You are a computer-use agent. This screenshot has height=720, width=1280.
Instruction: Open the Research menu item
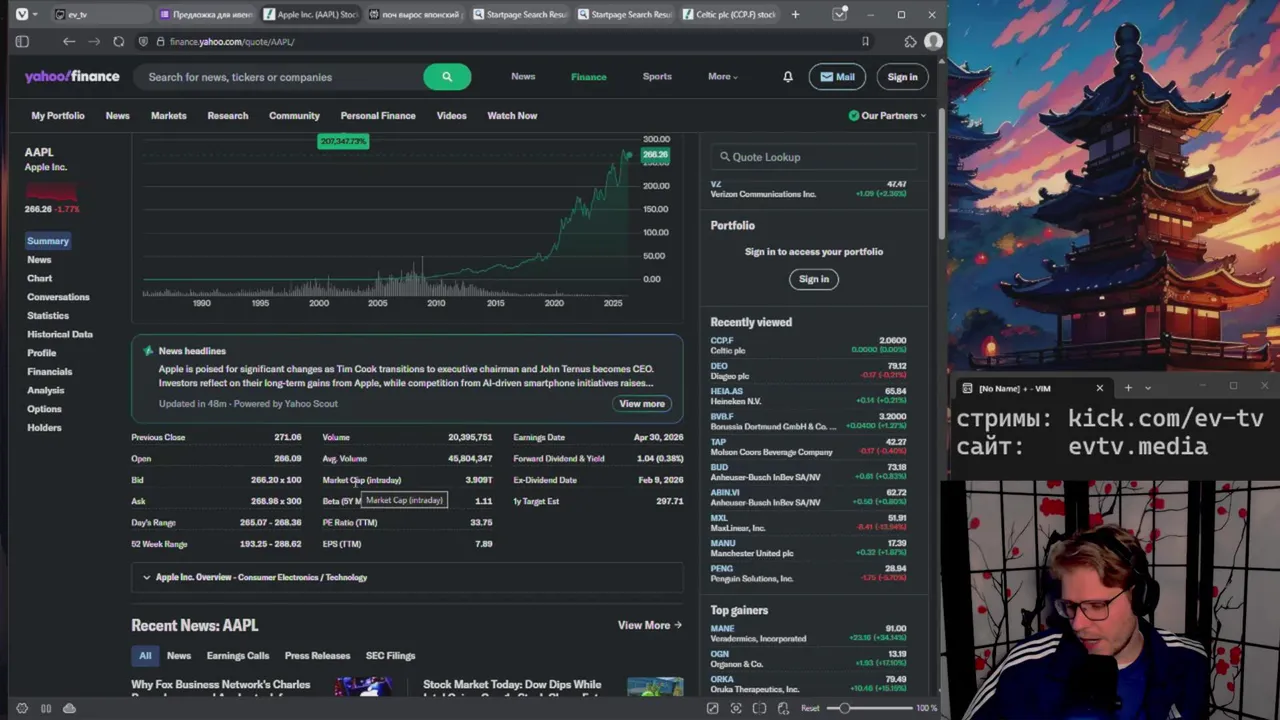pyautogui.click(x=228, y=116)
